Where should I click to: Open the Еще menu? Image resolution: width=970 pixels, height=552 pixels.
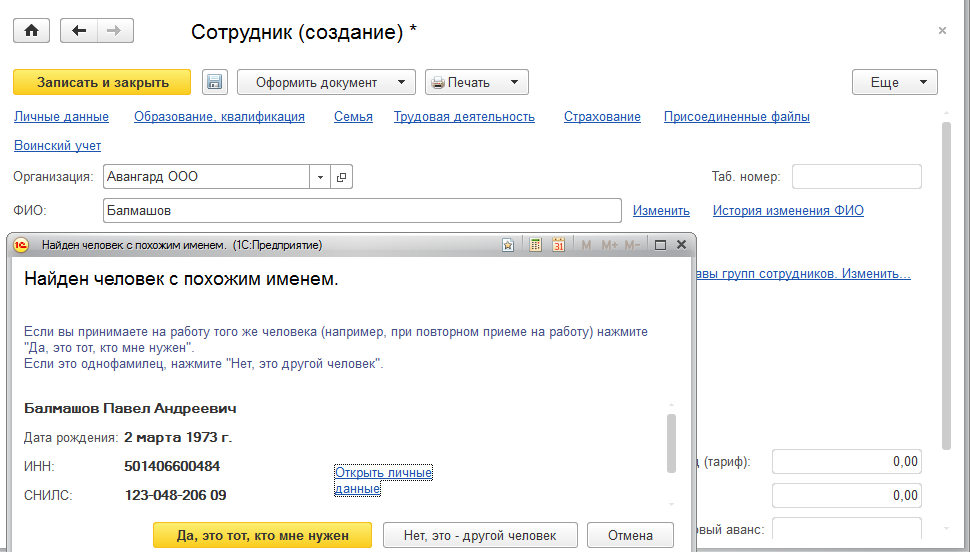[x=894, y=82]
